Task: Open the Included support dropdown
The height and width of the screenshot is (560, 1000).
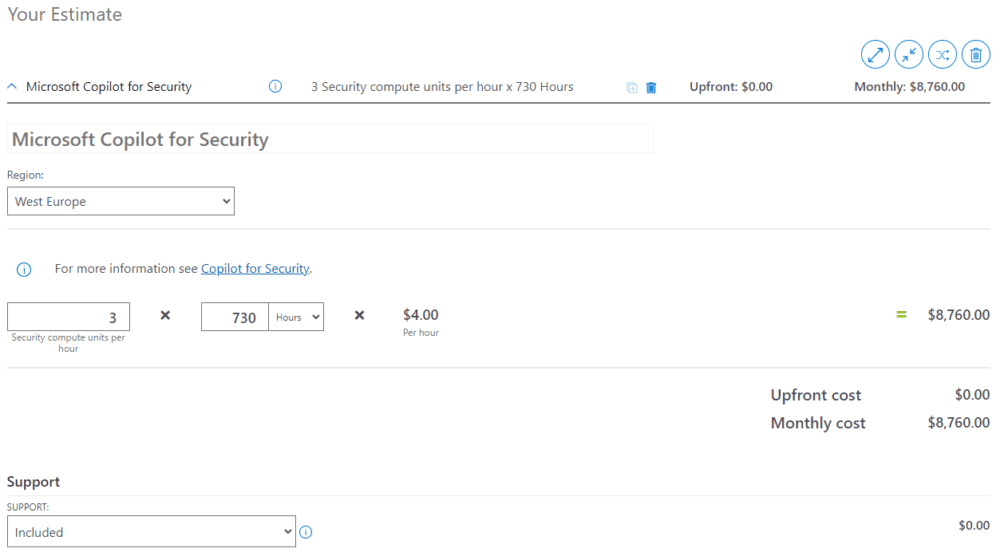Action: [151, 531]
